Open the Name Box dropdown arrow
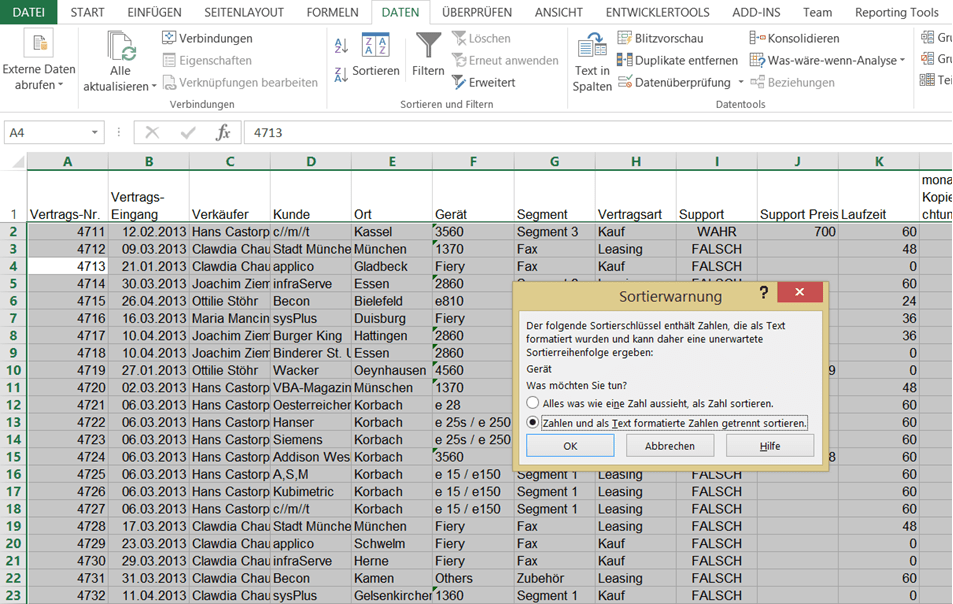953x604 pixels. pos(94,132)
